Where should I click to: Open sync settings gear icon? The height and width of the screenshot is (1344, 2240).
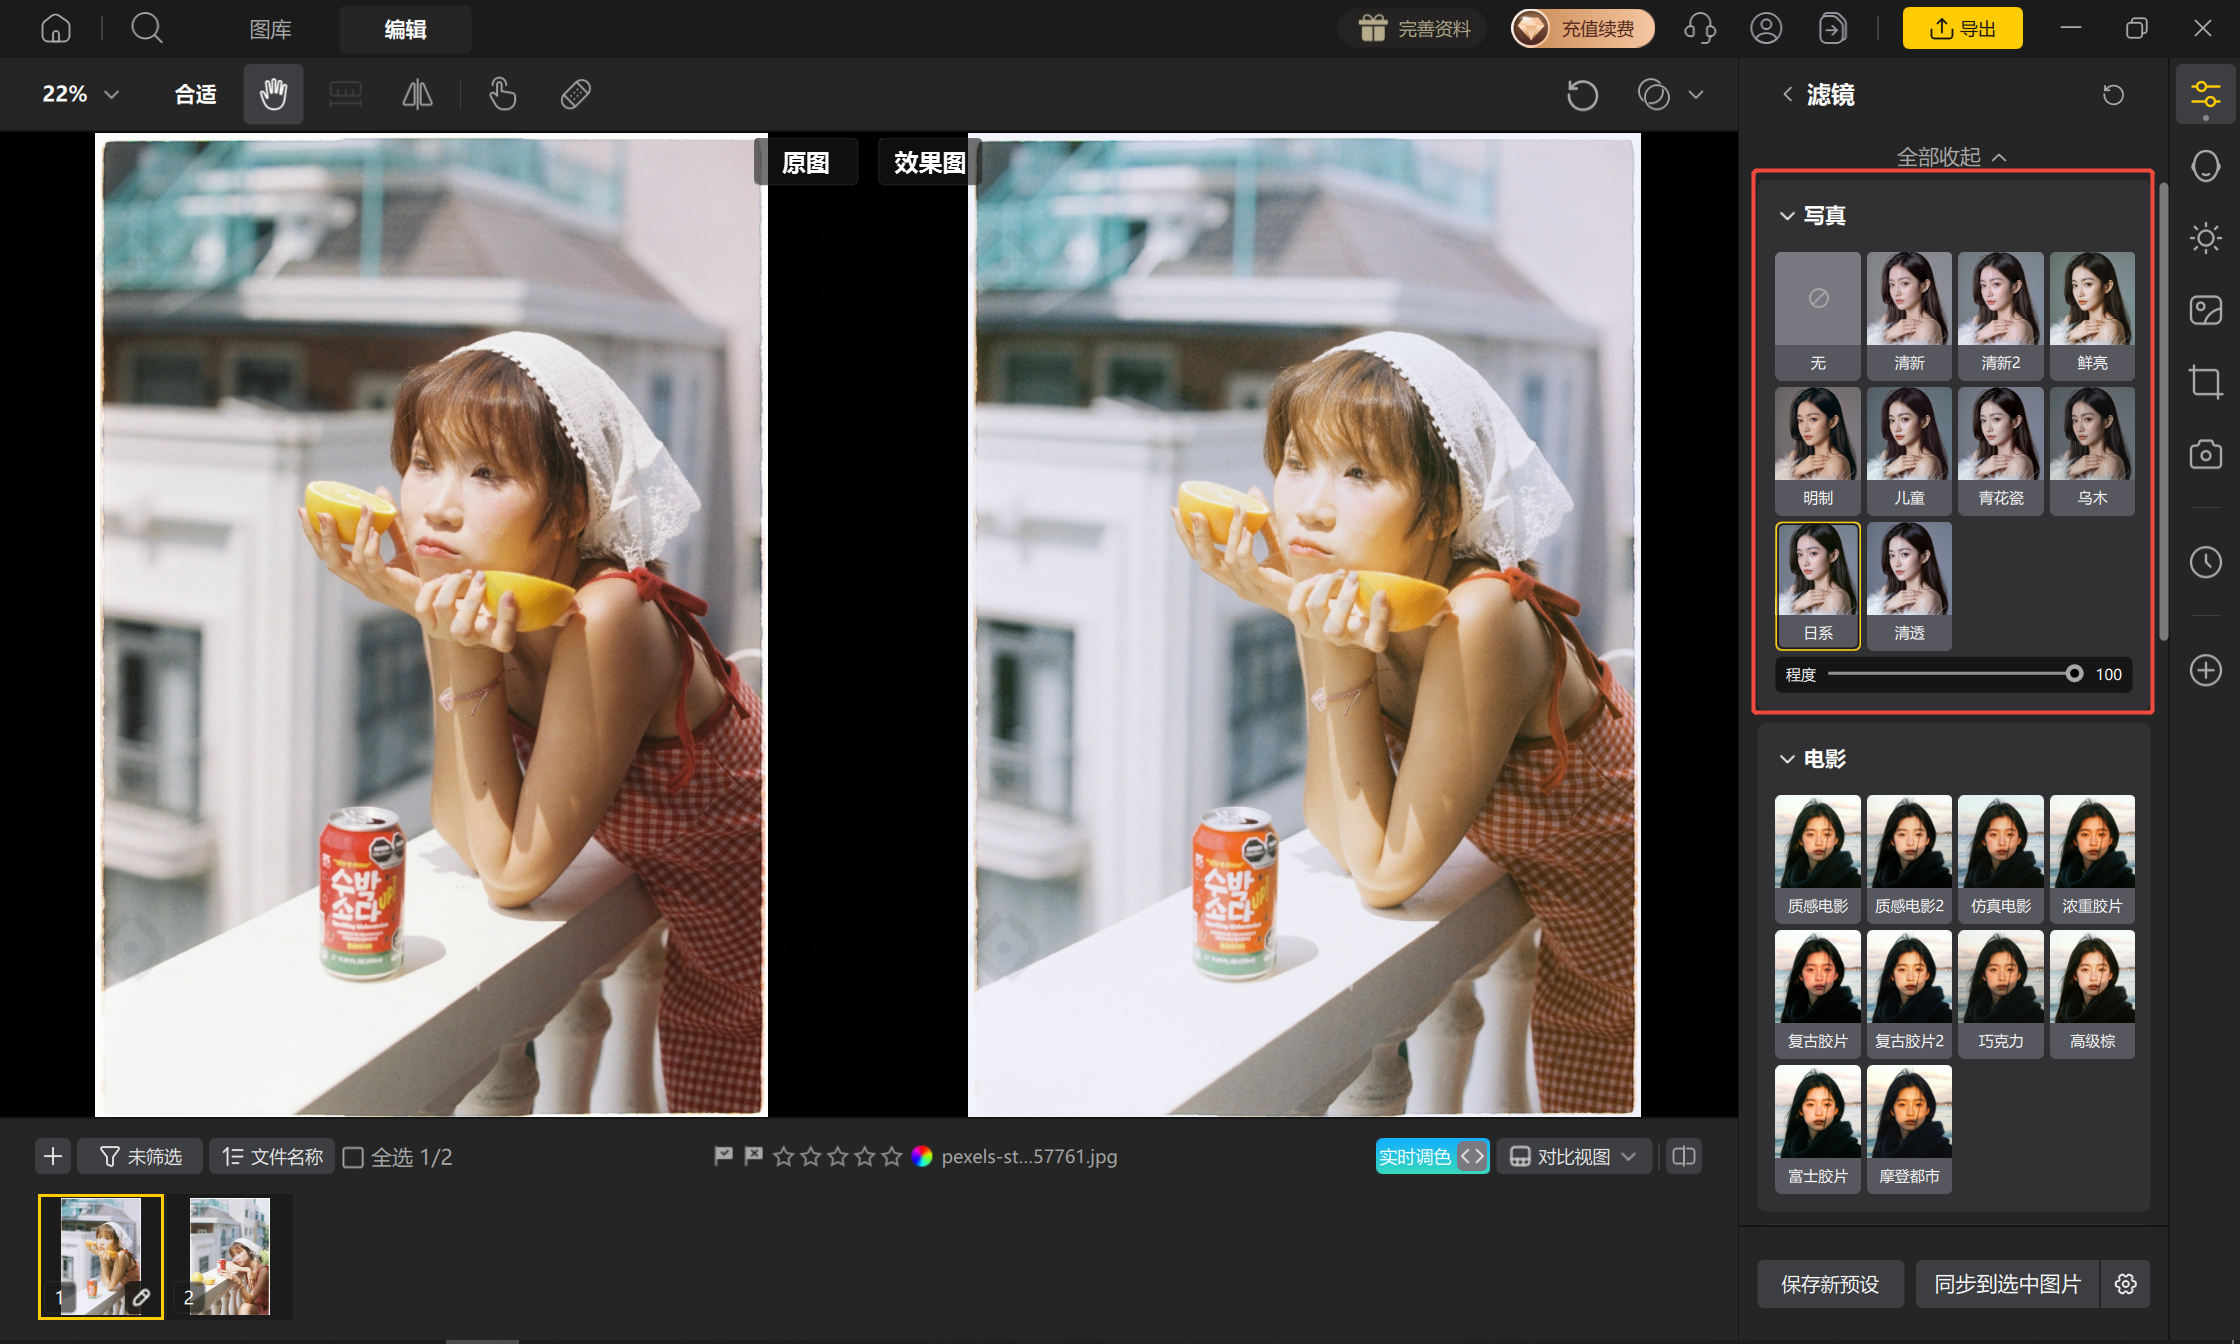pos(2126,1284)
